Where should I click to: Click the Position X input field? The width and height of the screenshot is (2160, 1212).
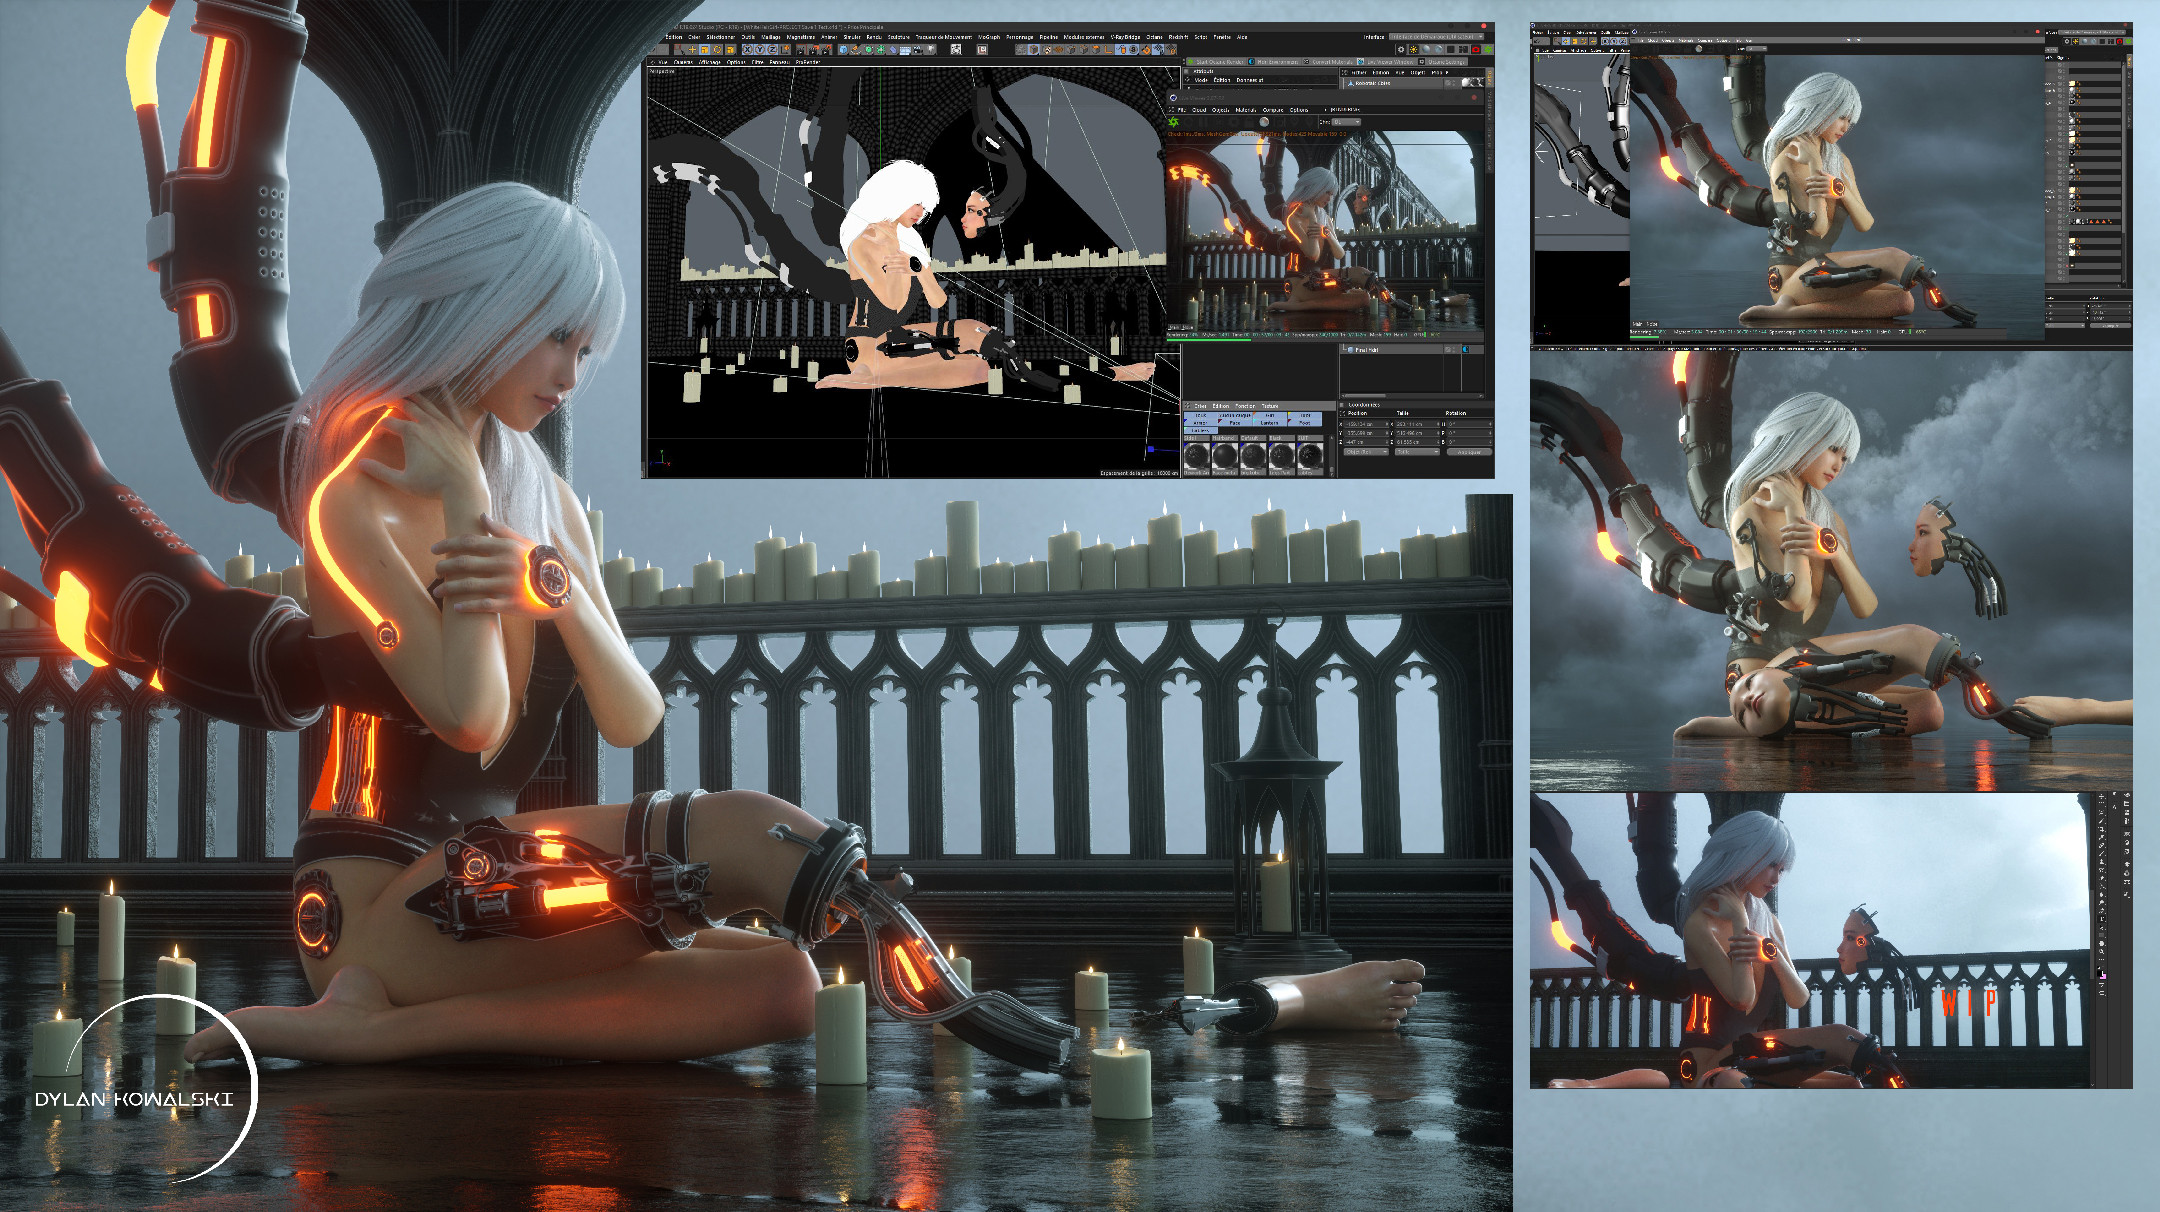1366,424
